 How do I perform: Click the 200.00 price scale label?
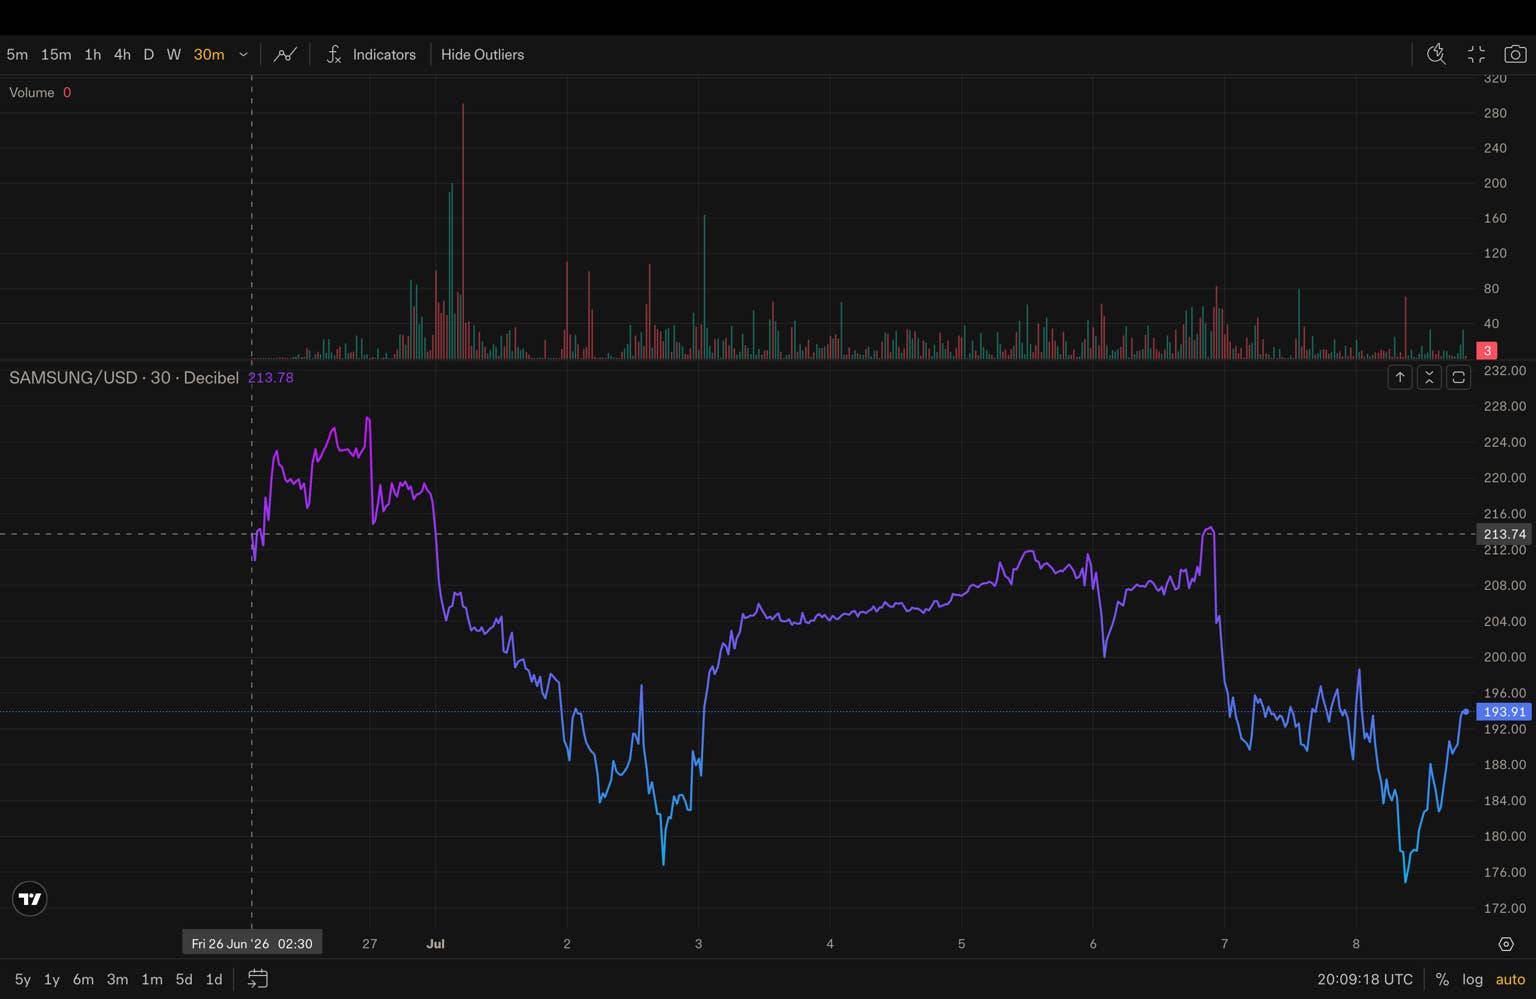pyautogui.click(x=1505, y=657)
